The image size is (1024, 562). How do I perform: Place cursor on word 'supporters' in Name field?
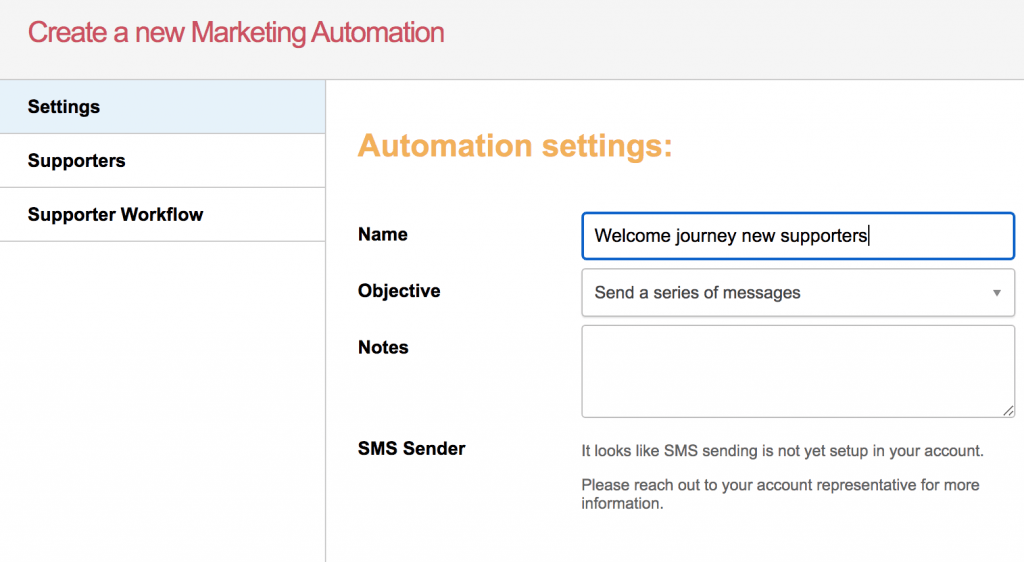825,236
